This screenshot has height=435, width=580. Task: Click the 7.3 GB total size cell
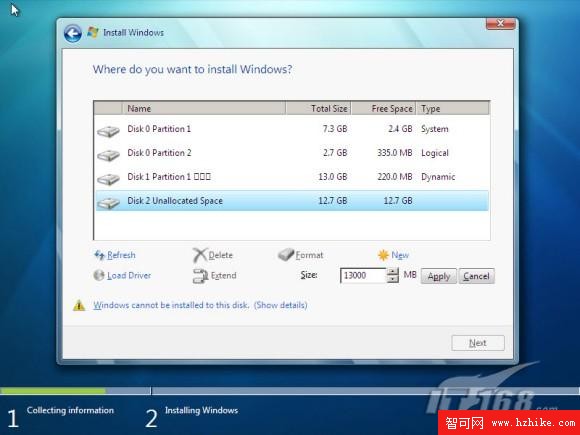335,129
